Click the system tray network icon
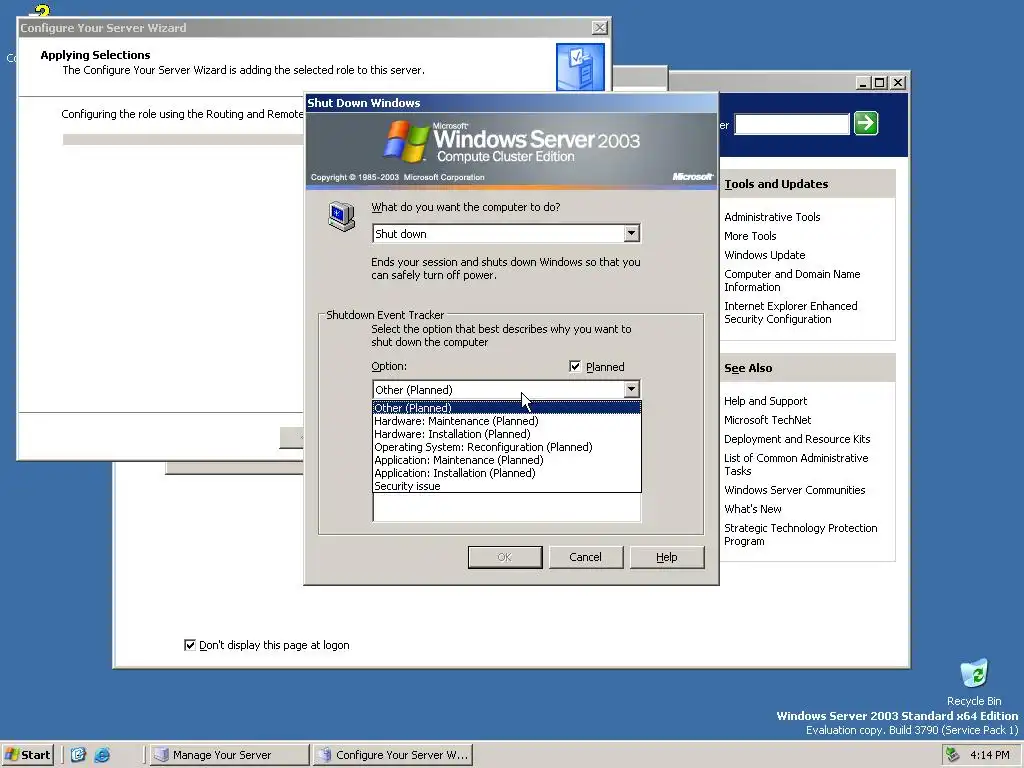The height and width of the screenshot is (768, 1024). [x=952, y=755]
